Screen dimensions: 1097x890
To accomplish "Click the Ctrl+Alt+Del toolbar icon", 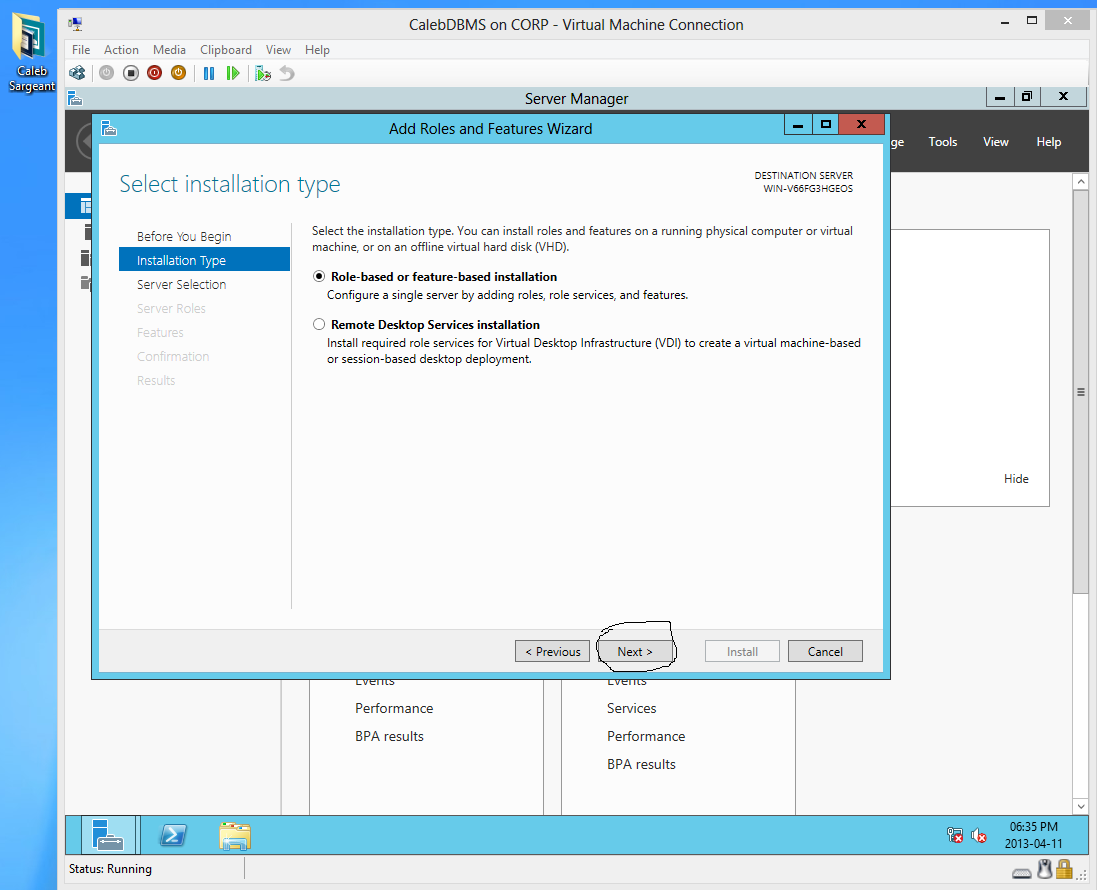I will pyautogui.click(x=77, y=73).
